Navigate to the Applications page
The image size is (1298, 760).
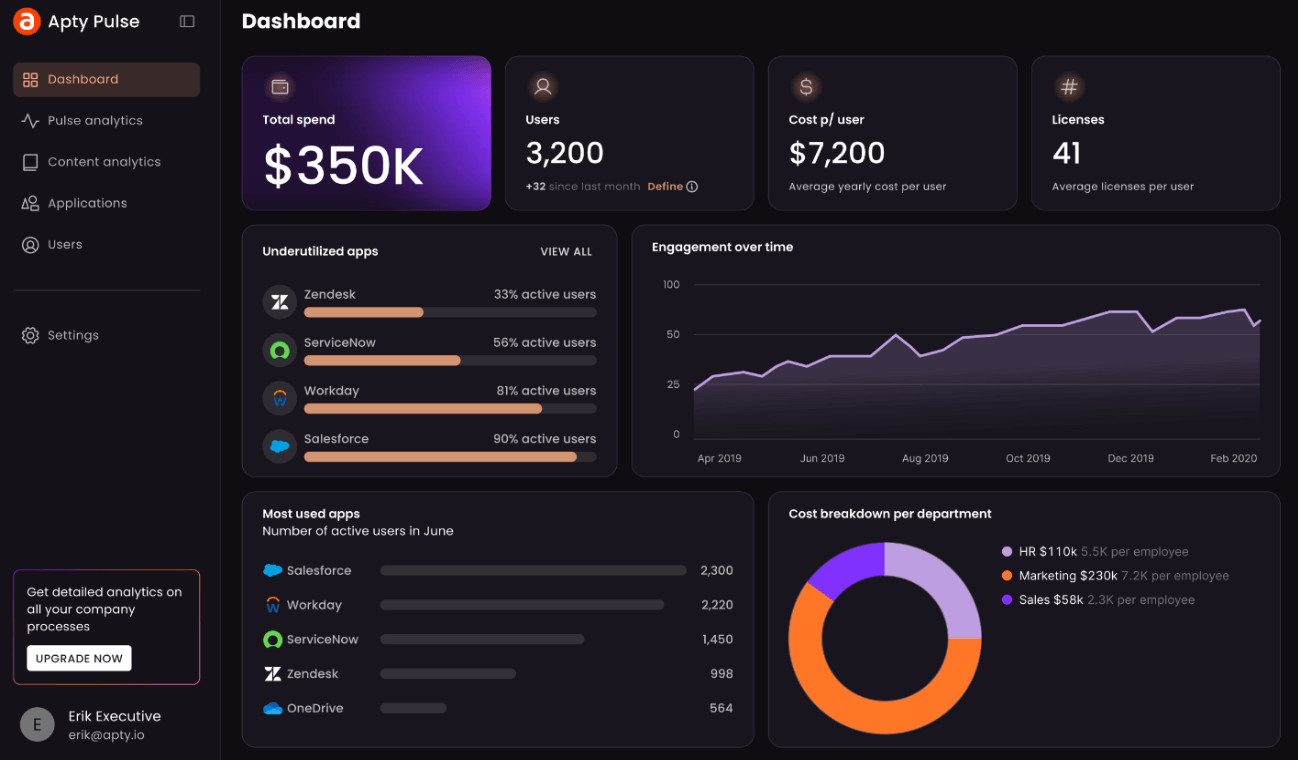pyautogui.click(x=87, y=202)
